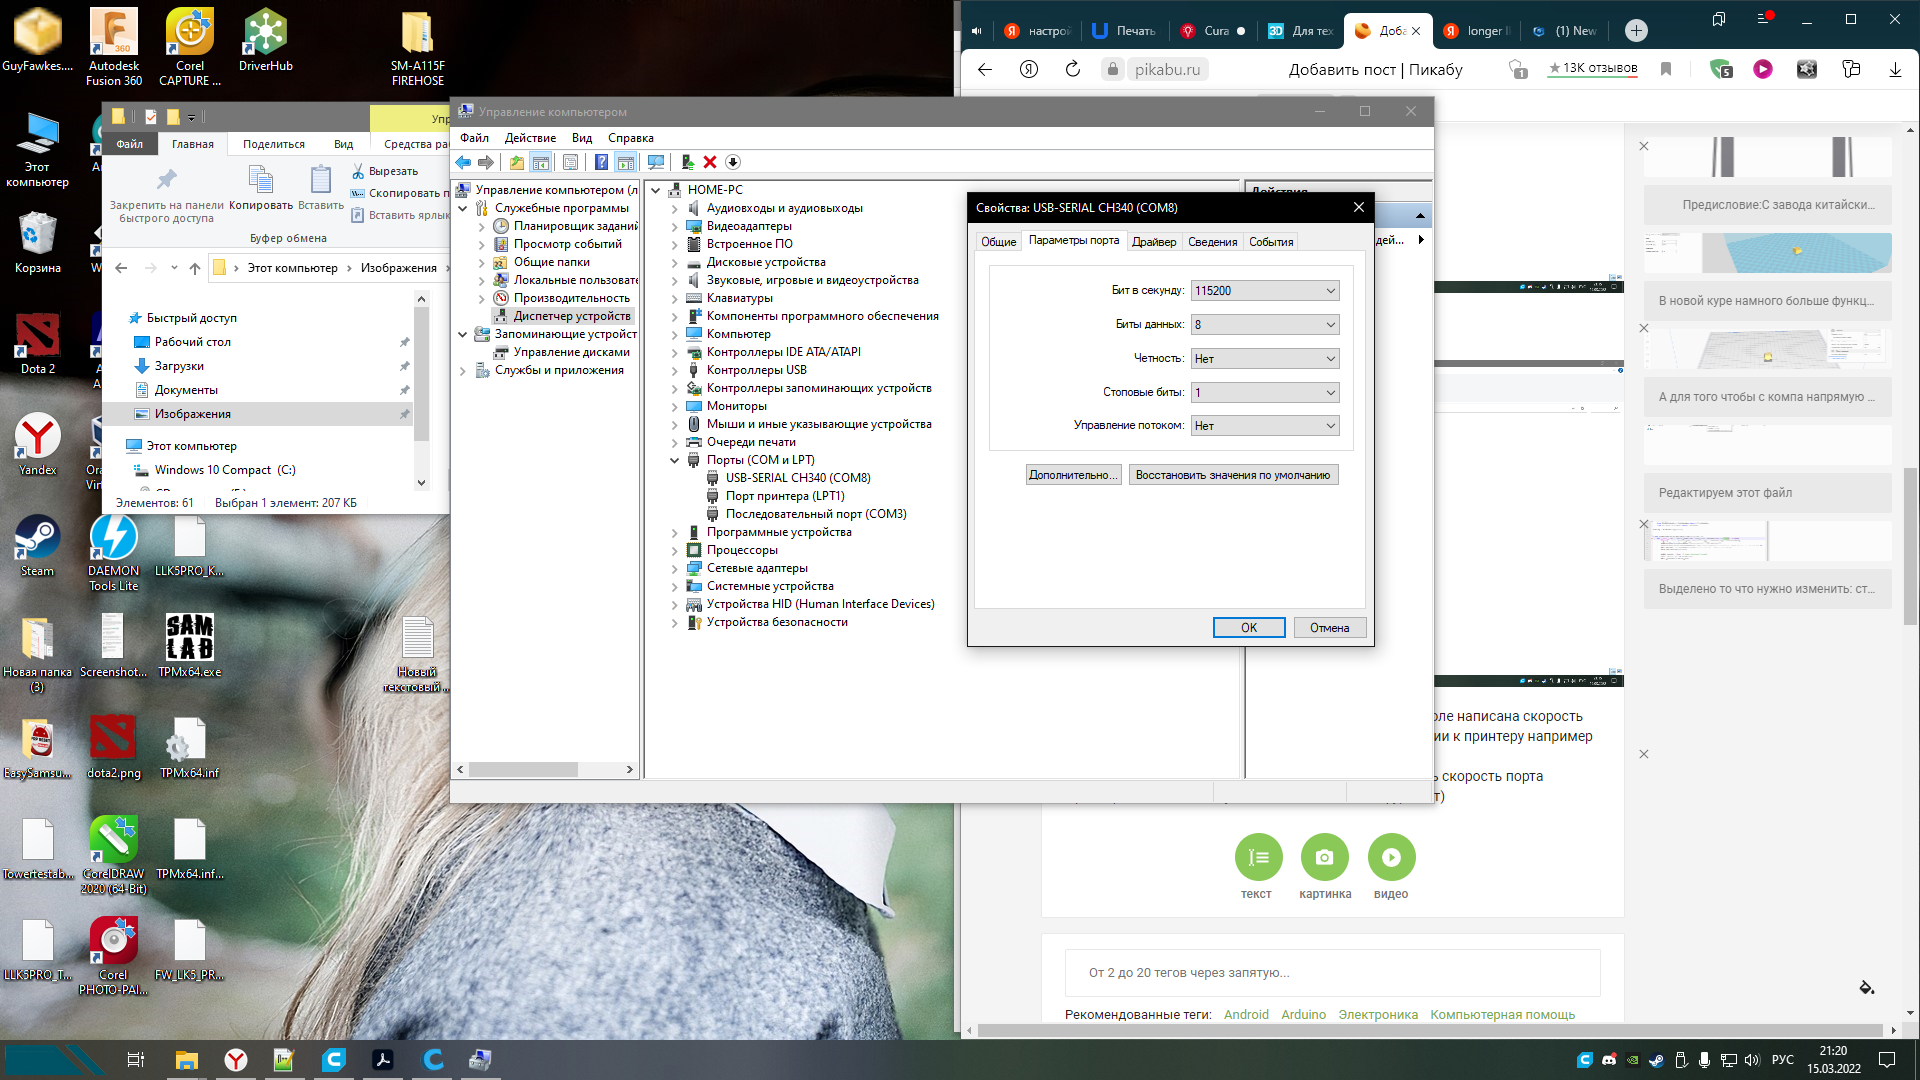Click the Arduino recommended tag link
Screen dimensions: 1920x1080
[1303, 1014]
